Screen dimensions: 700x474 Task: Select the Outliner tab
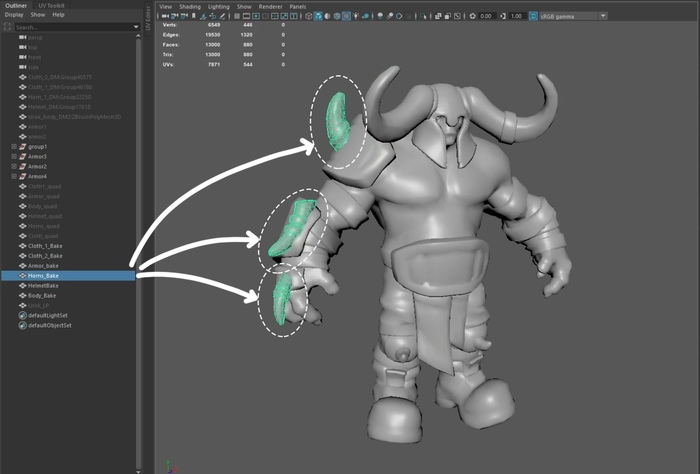pyautogui.click(x=16, y=6)
